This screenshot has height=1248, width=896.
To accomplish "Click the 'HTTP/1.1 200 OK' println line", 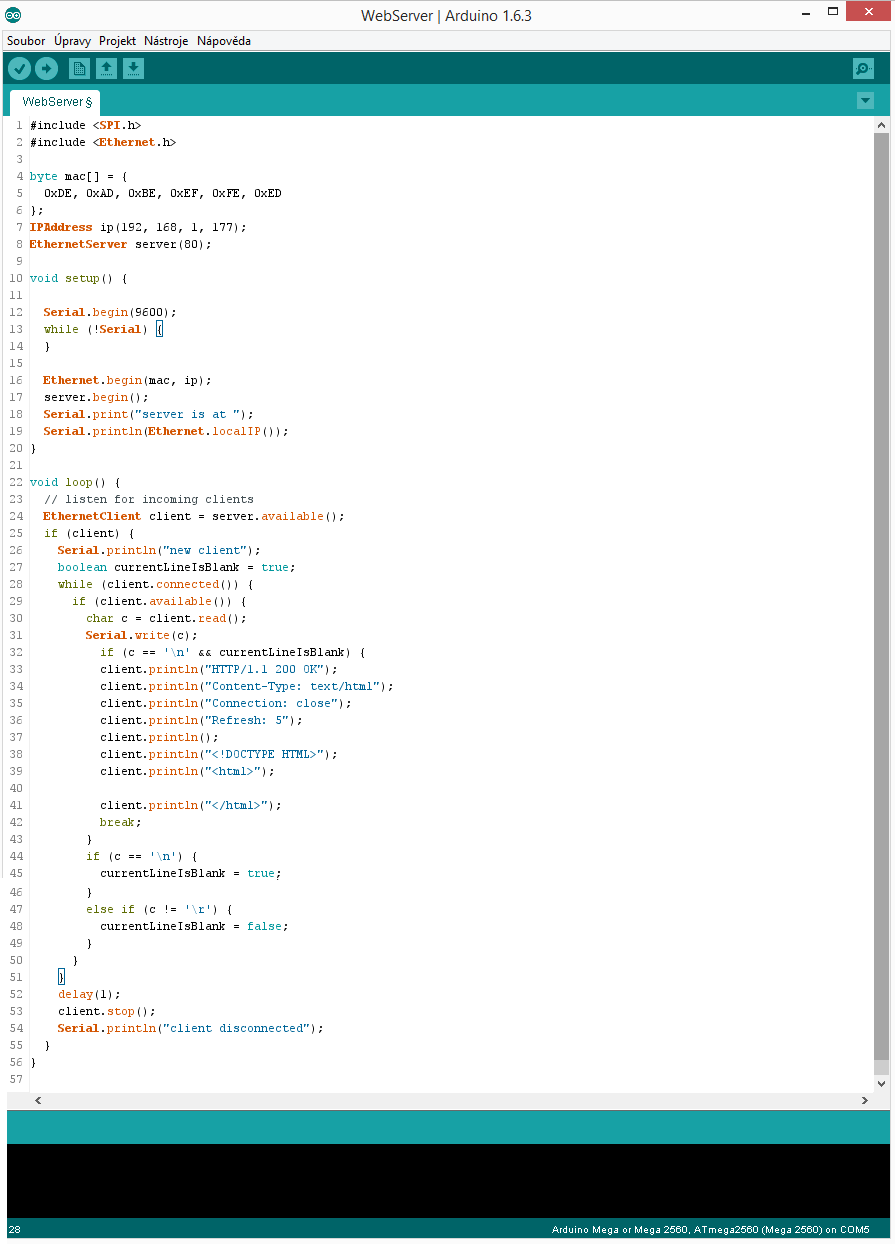I will (219, 669).
